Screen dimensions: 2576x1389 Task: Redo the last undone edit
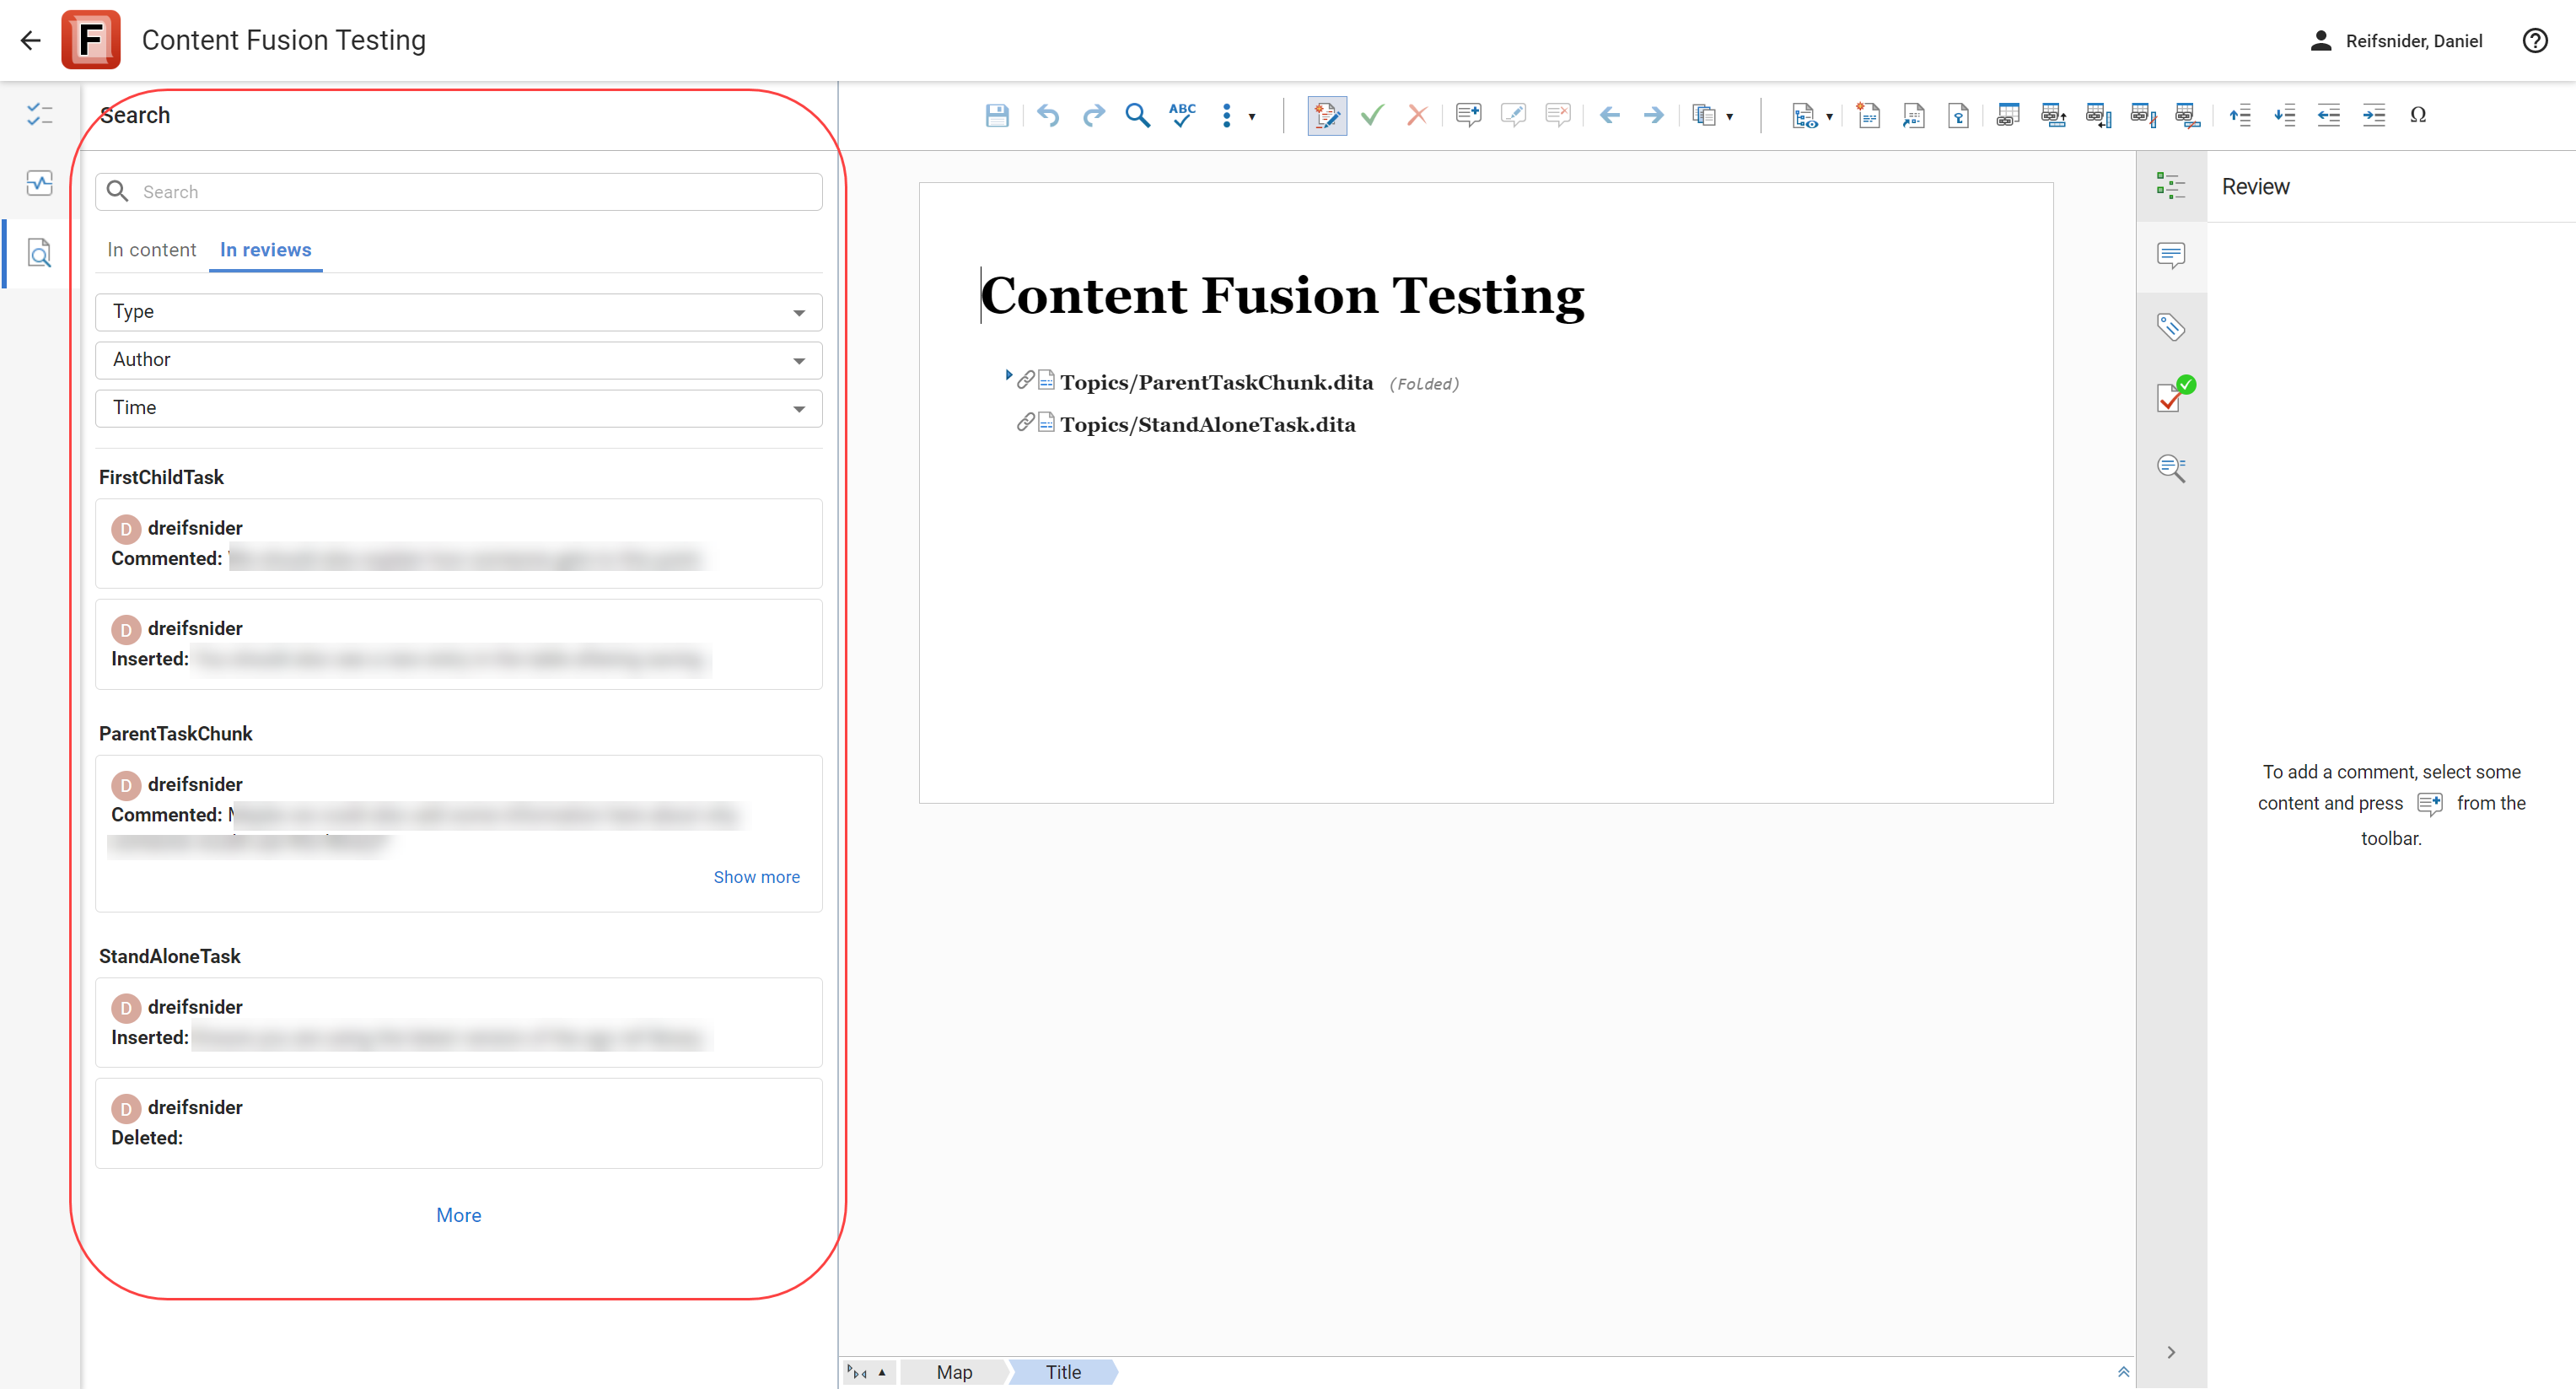(1093, 115)
